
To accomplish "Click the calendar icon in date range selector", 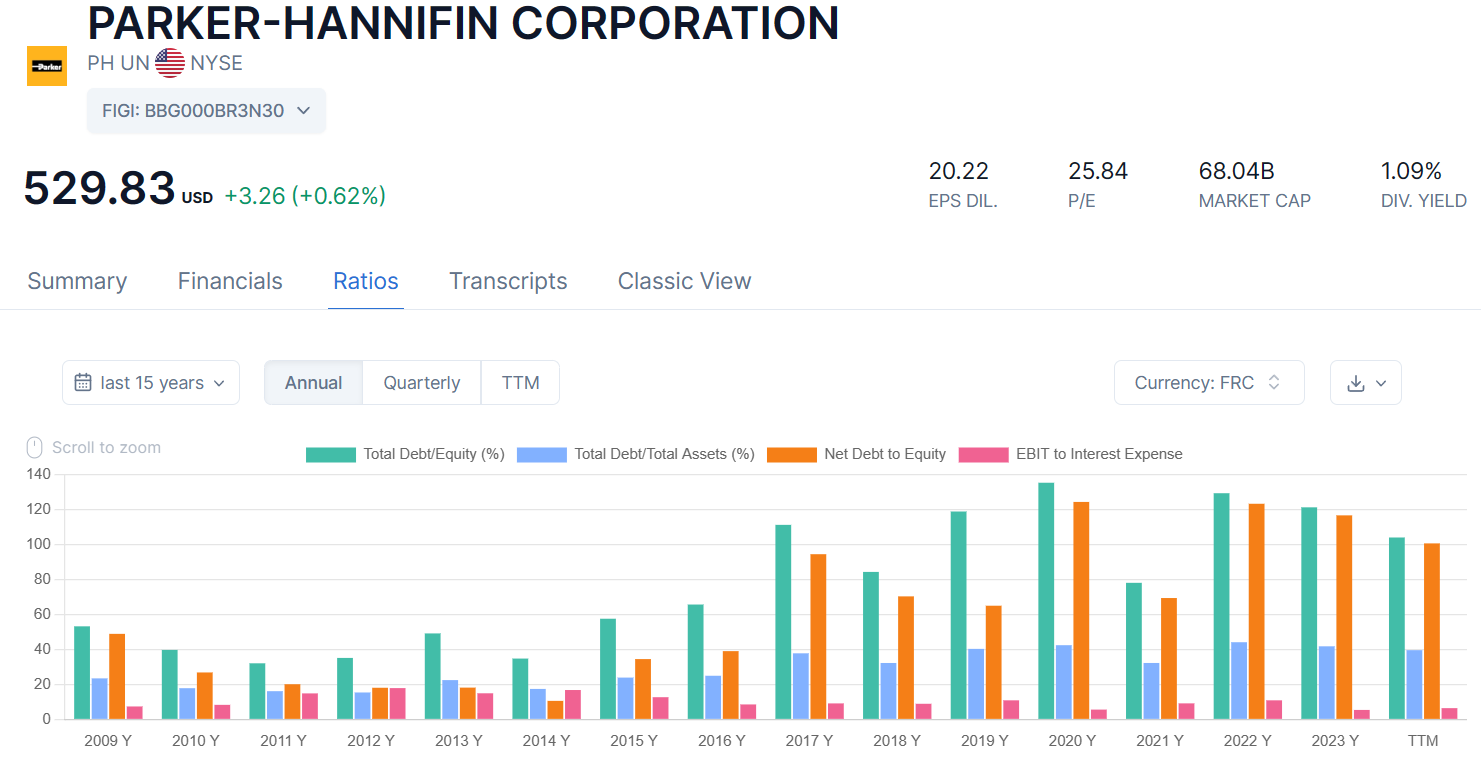I will pos(83,383).
